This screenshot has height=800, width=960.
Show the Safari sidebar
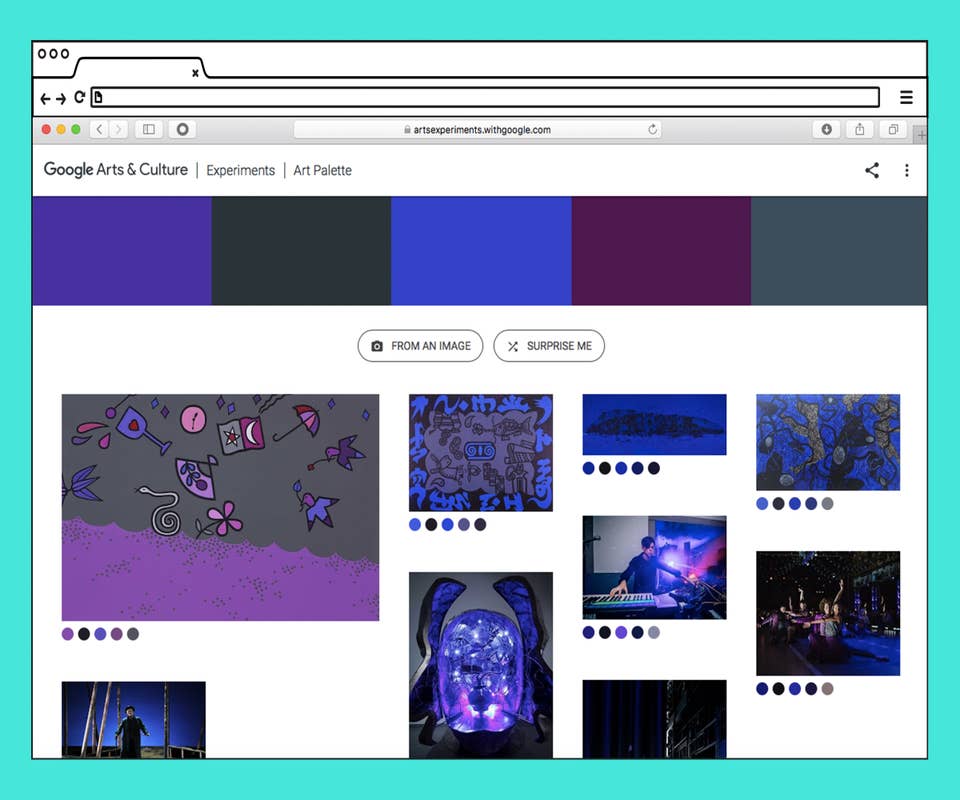[x=149, y=129]
